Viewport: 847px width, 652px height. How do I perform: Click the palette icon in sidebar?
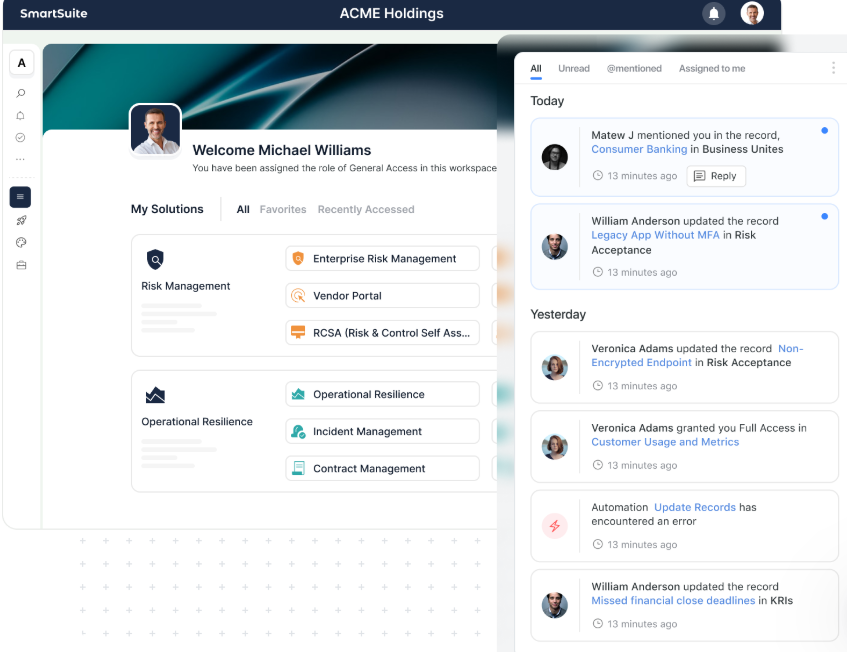tap(21, 242)
